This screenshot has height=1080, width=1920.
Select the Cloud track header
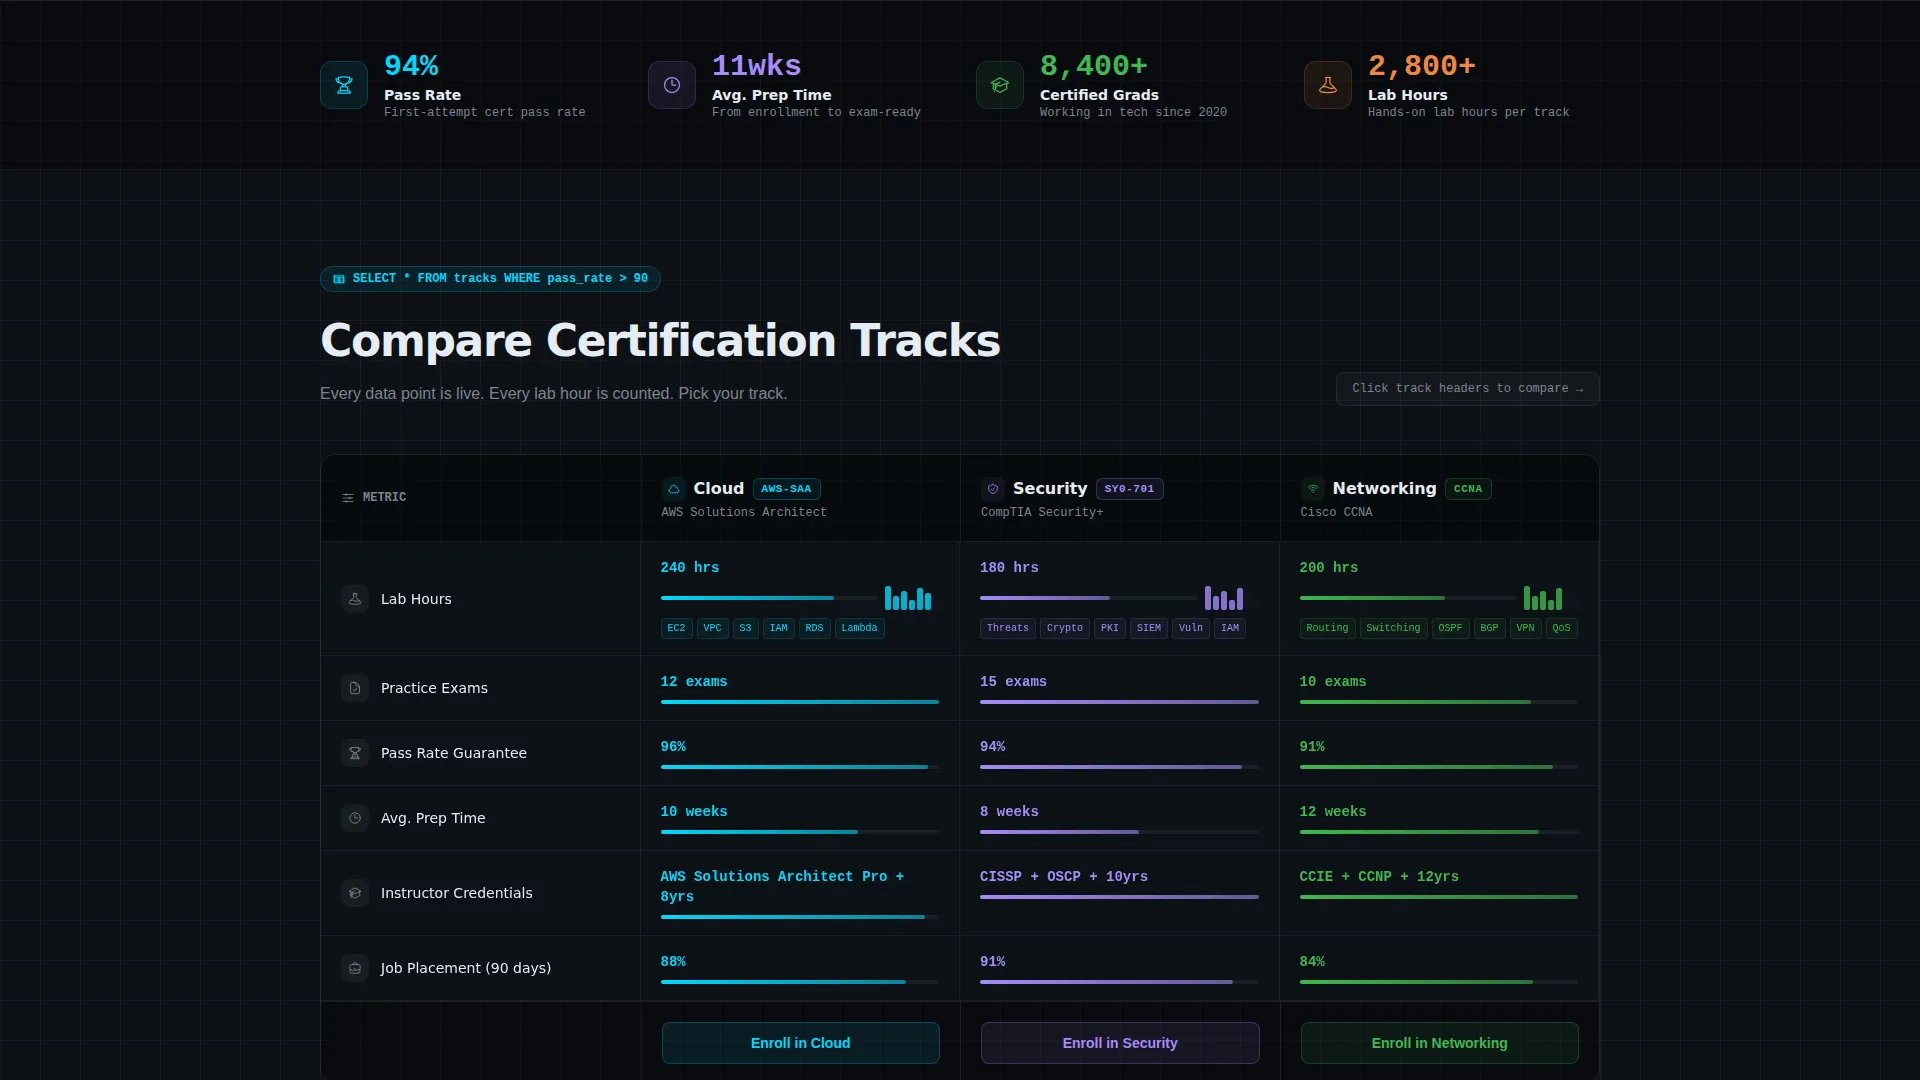pyautogui.click(x=800, y=498)
